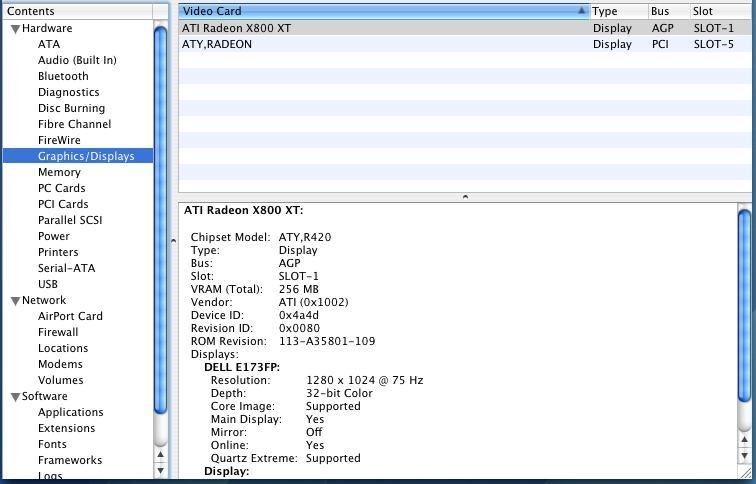Select Fibre Channel entry
Screen dimensions: 756x484
[x=74, y=124]
